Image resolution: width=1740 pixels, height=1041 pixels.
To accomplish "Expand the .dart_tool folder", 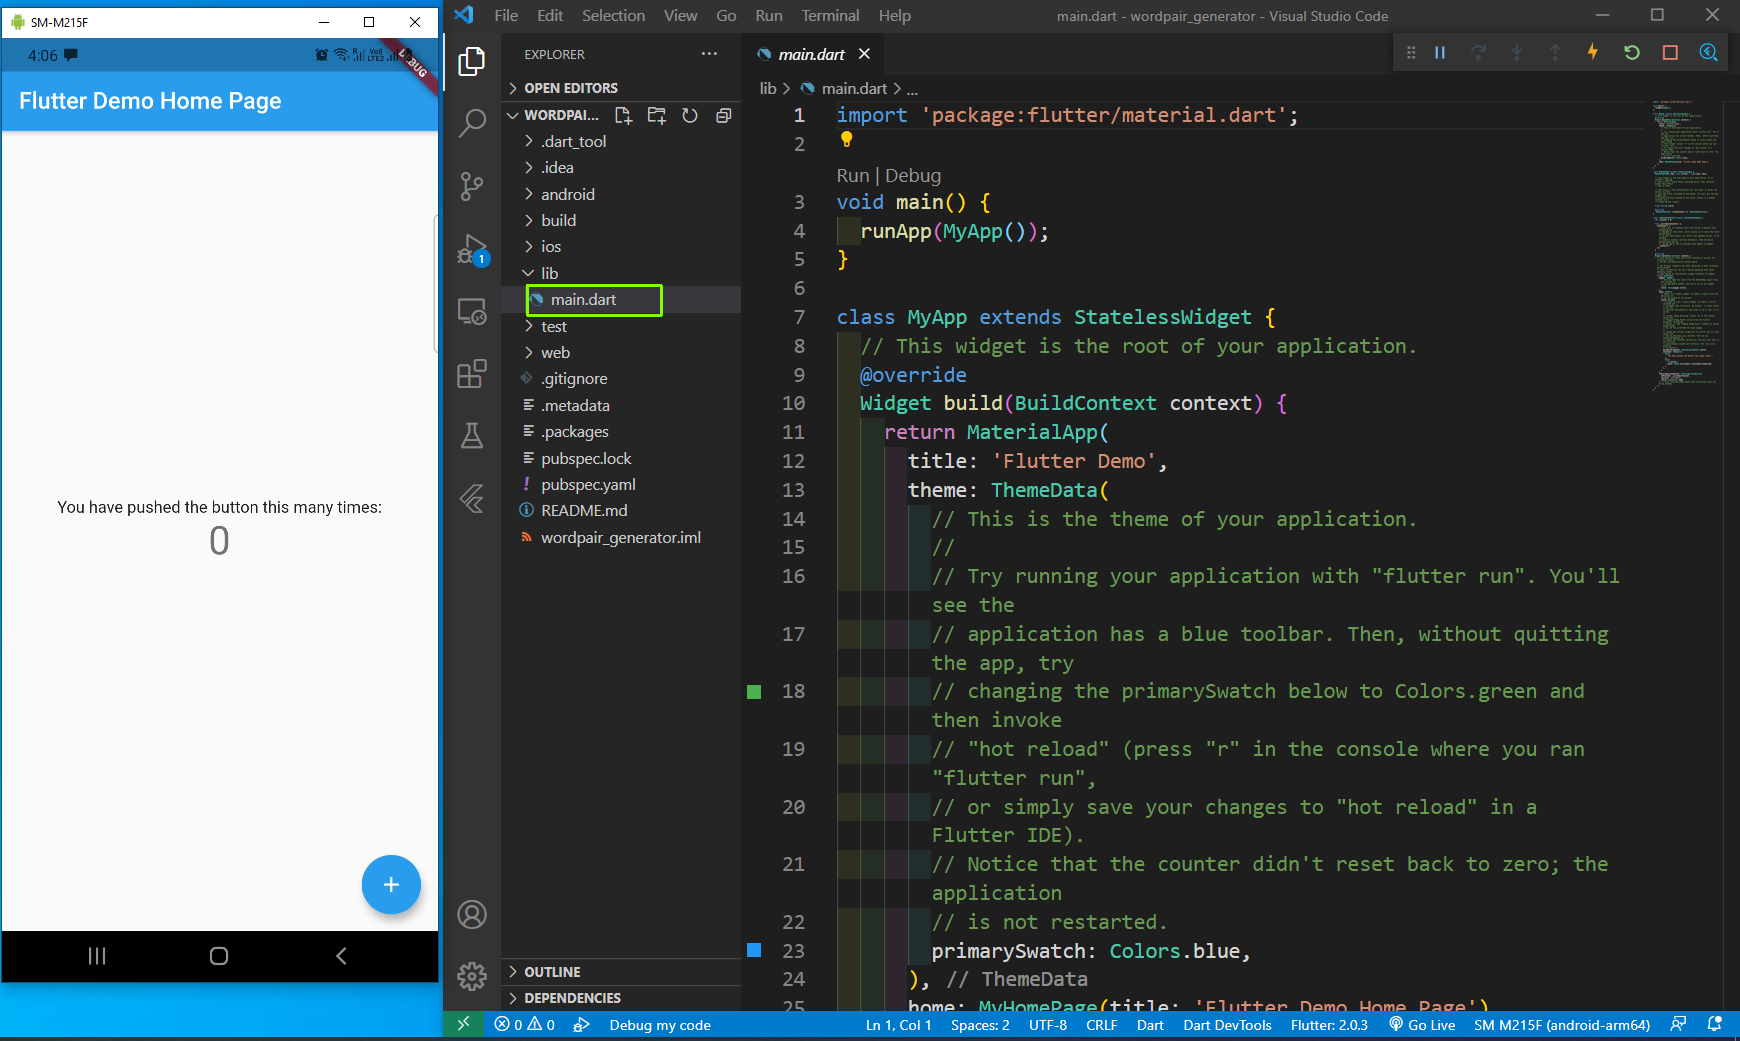I will 573,141.
